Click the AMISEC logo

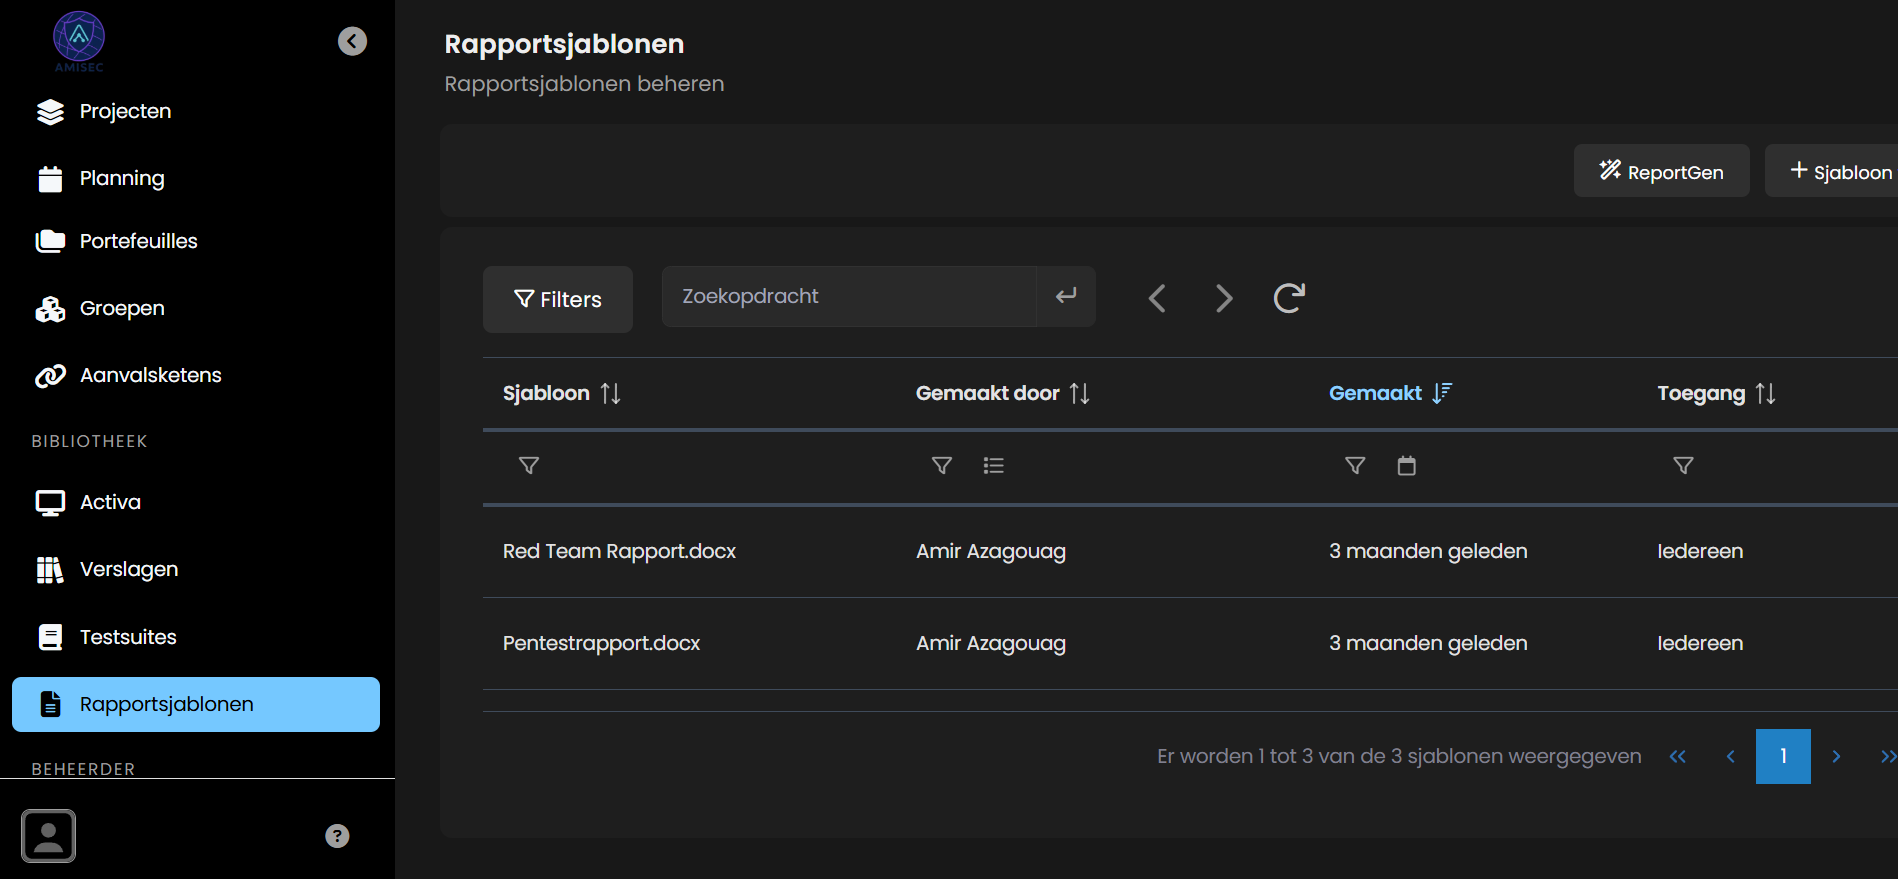pyautogui.click(x=79, y=40)
